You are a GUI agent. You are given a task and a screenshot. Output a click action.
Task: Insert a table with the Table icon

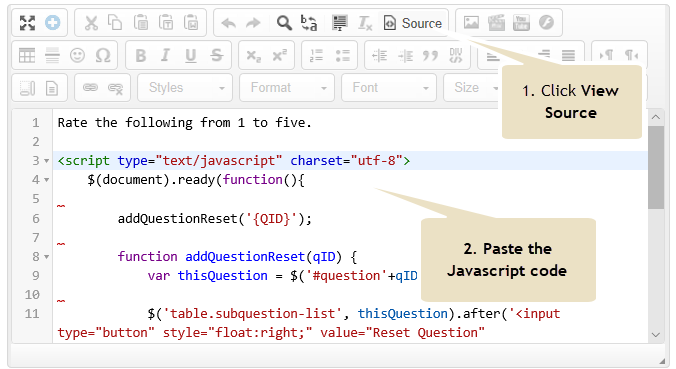point(27,55)
